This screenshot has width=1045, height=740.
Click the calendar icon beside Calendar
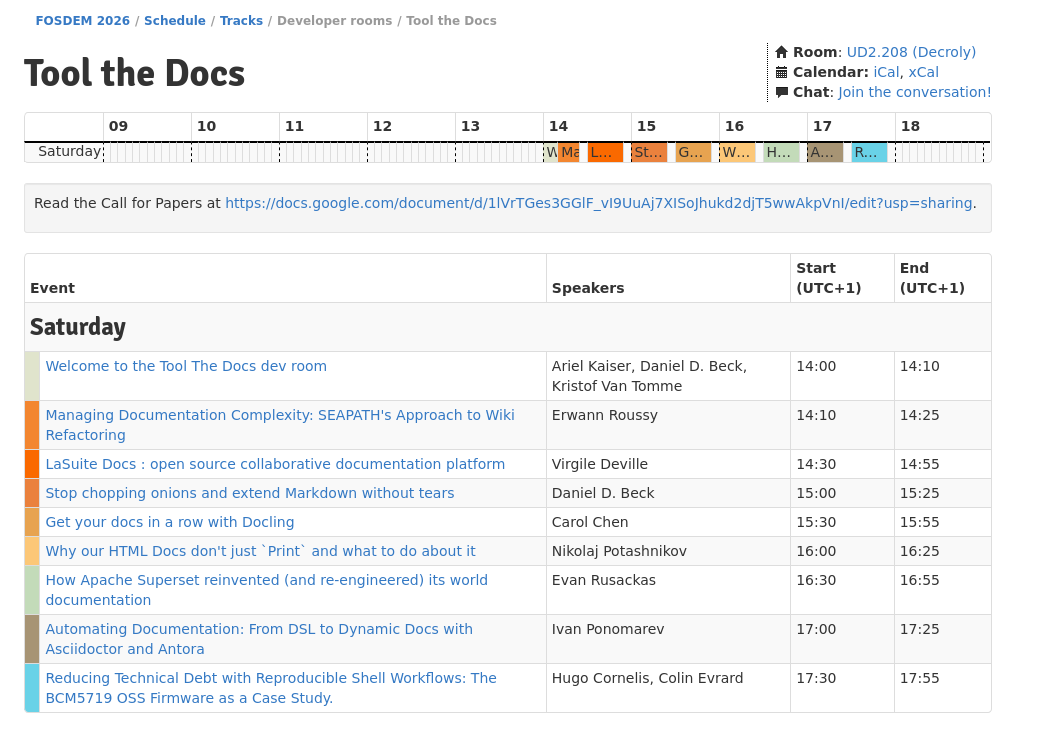782,72
